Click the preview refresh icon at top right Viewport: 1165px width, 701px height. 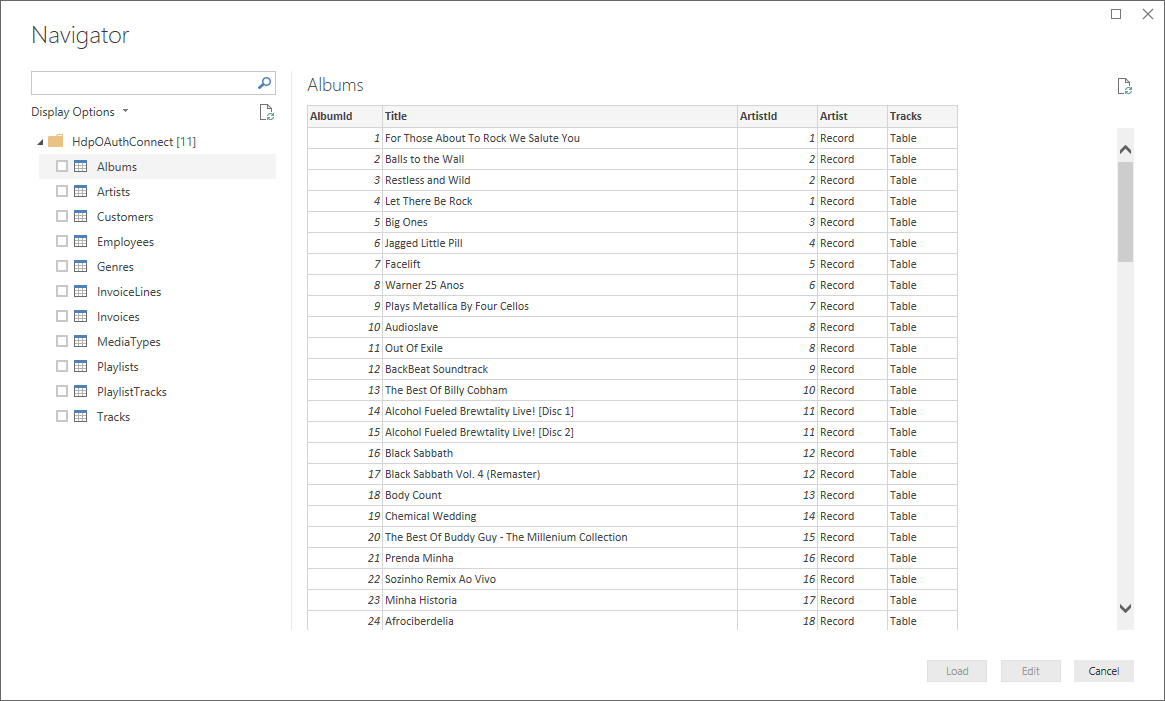pyautogui.click(x=1125, y=86)
